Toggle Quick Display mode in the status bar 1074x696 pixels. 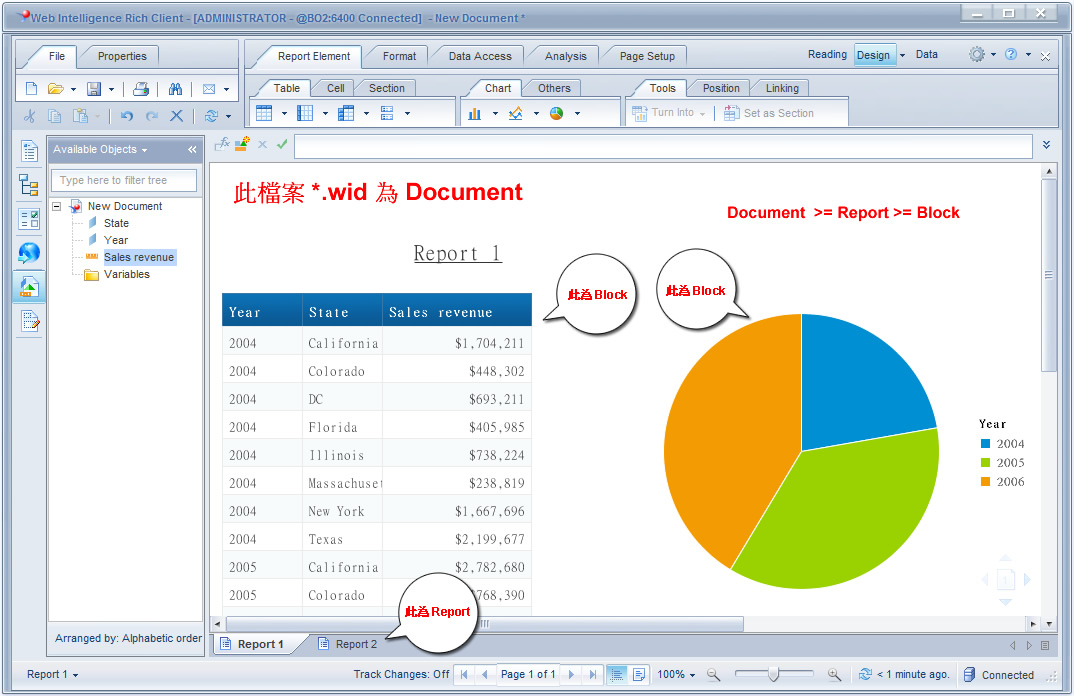619,674
